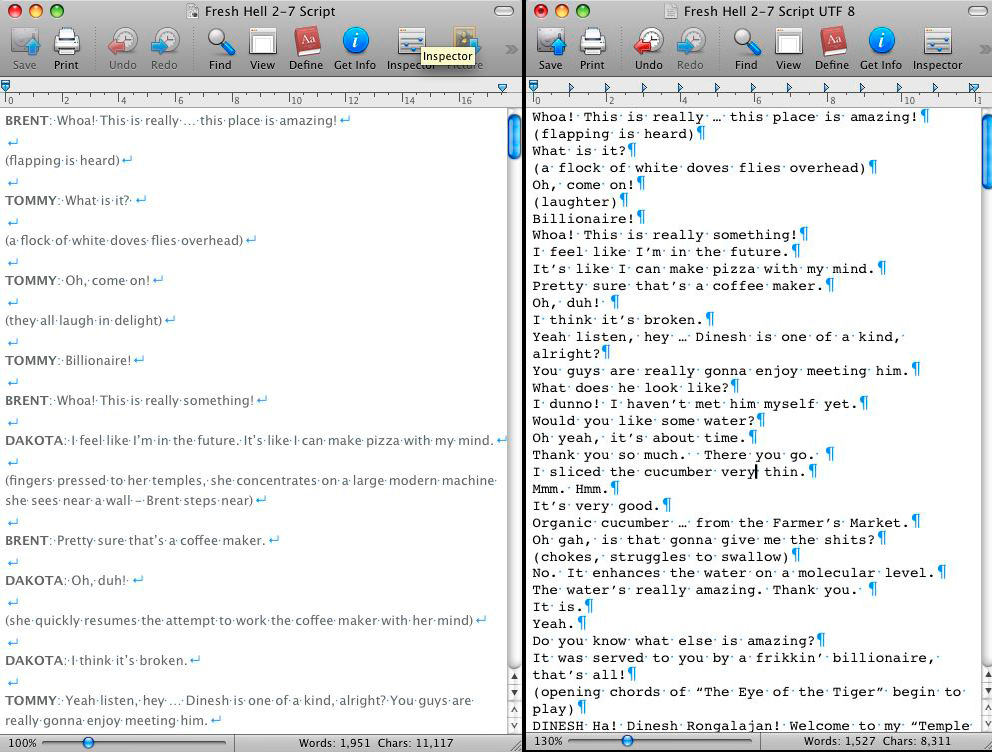The height and width of the screenshot is (752, 992).
Task: Adjust zoom slider in left window status bar
Action: 89,742
